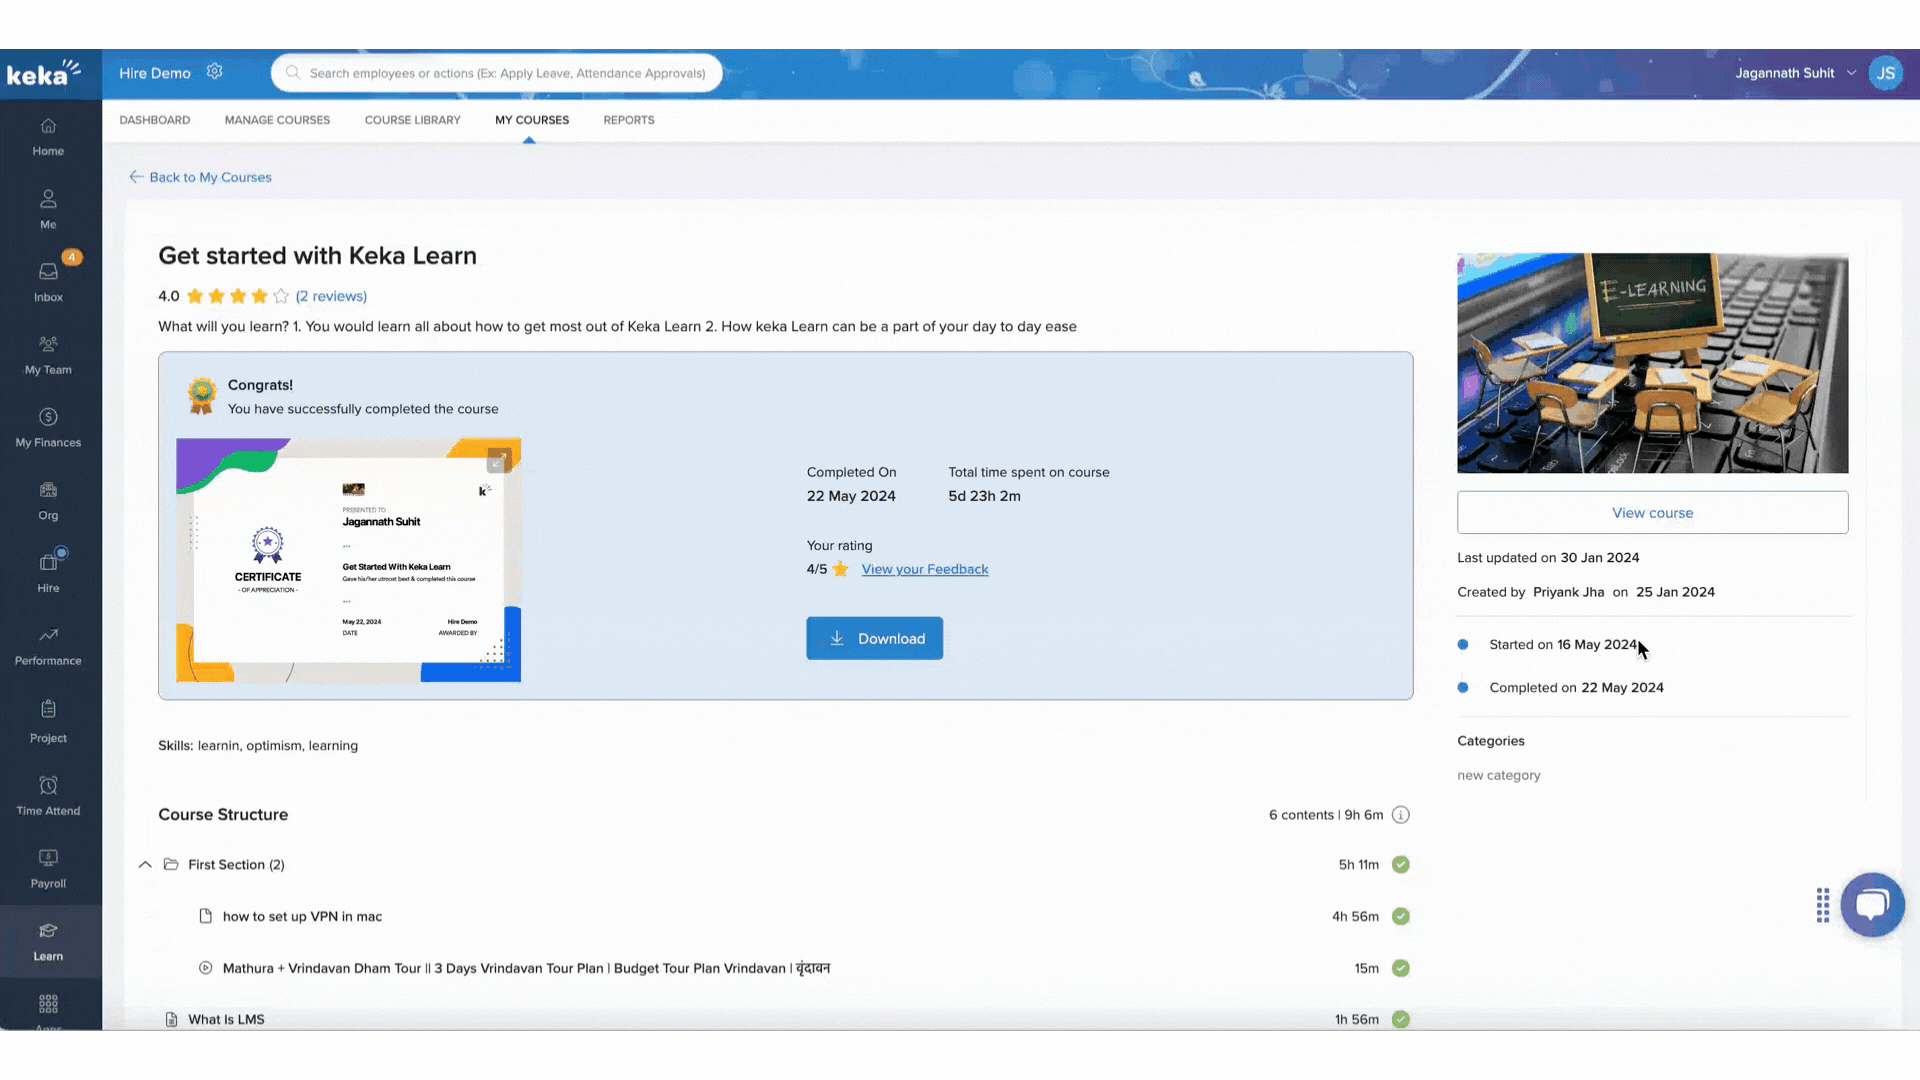Open the course structure info tooltip
The image size is (1920, 1080).
click(1402, 815)
